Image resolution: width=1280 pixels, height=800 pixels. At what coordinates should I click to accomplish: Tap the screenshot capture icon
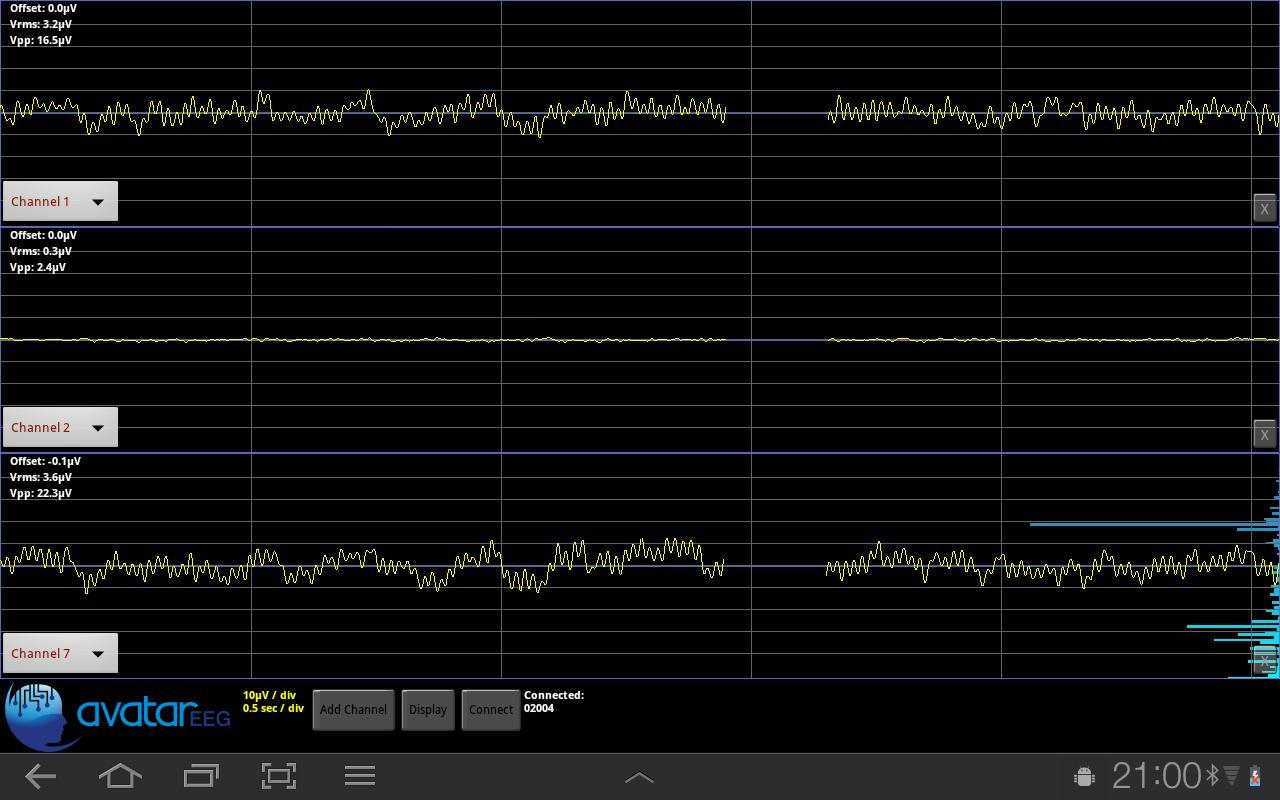278,775
